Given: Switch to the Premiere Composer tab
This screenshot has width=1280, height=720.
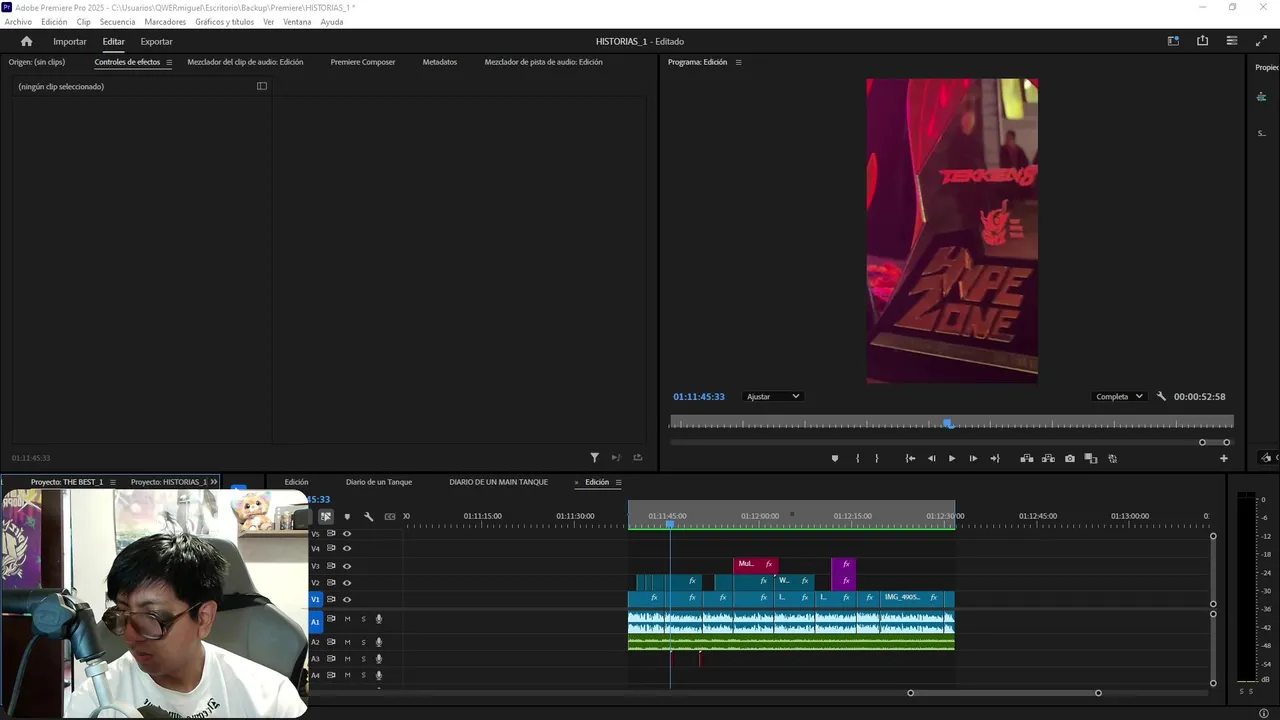Looking at the screenshot, I should (363, 62).
